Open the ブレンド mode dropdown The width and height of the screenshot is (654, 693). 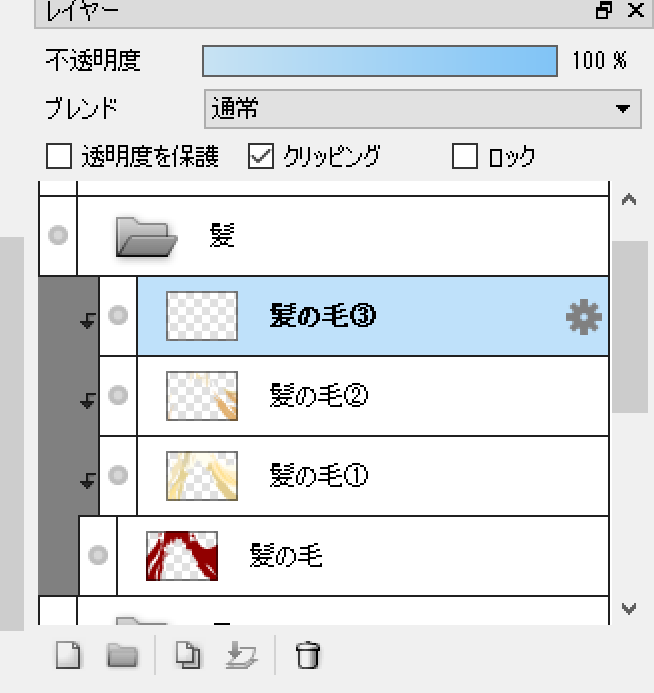click(x=421, y=108)
